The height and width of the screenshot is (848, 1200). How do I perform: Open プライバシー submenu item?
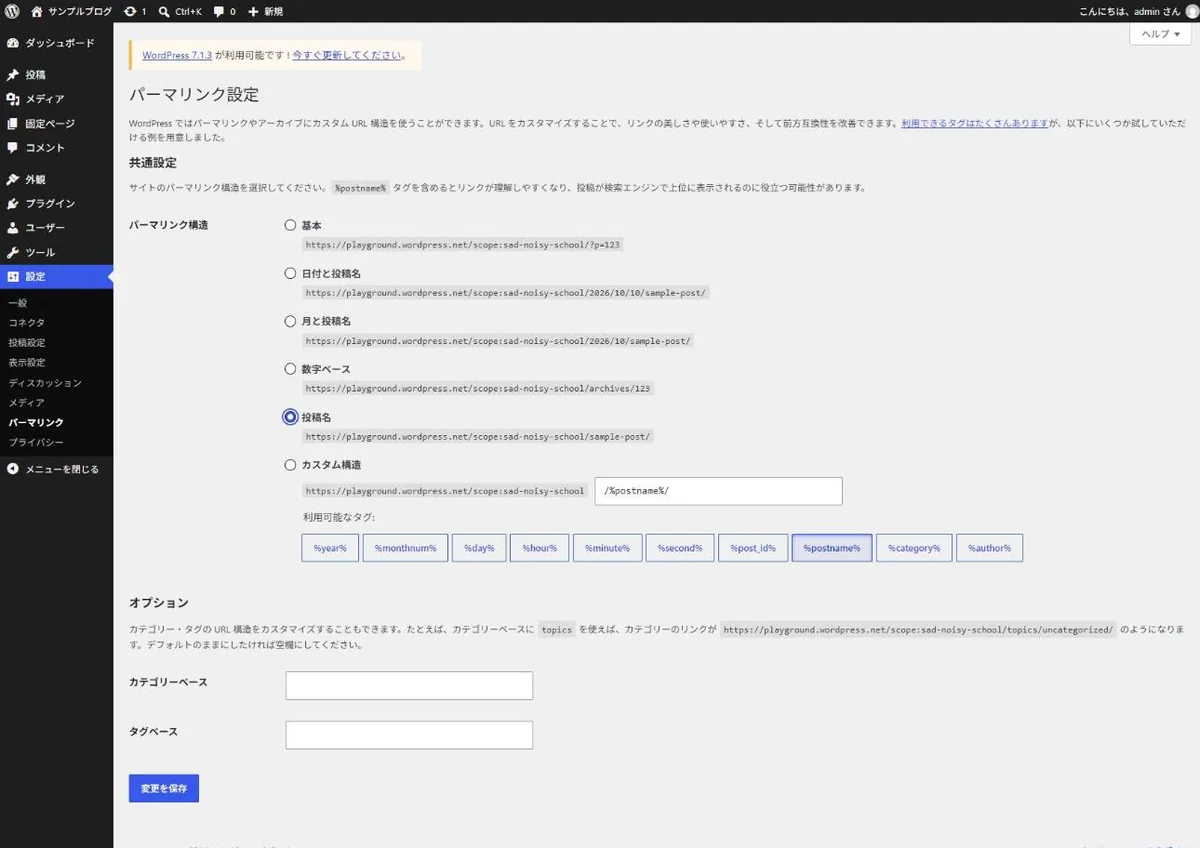pyautogui.click(x=36, y=443)
